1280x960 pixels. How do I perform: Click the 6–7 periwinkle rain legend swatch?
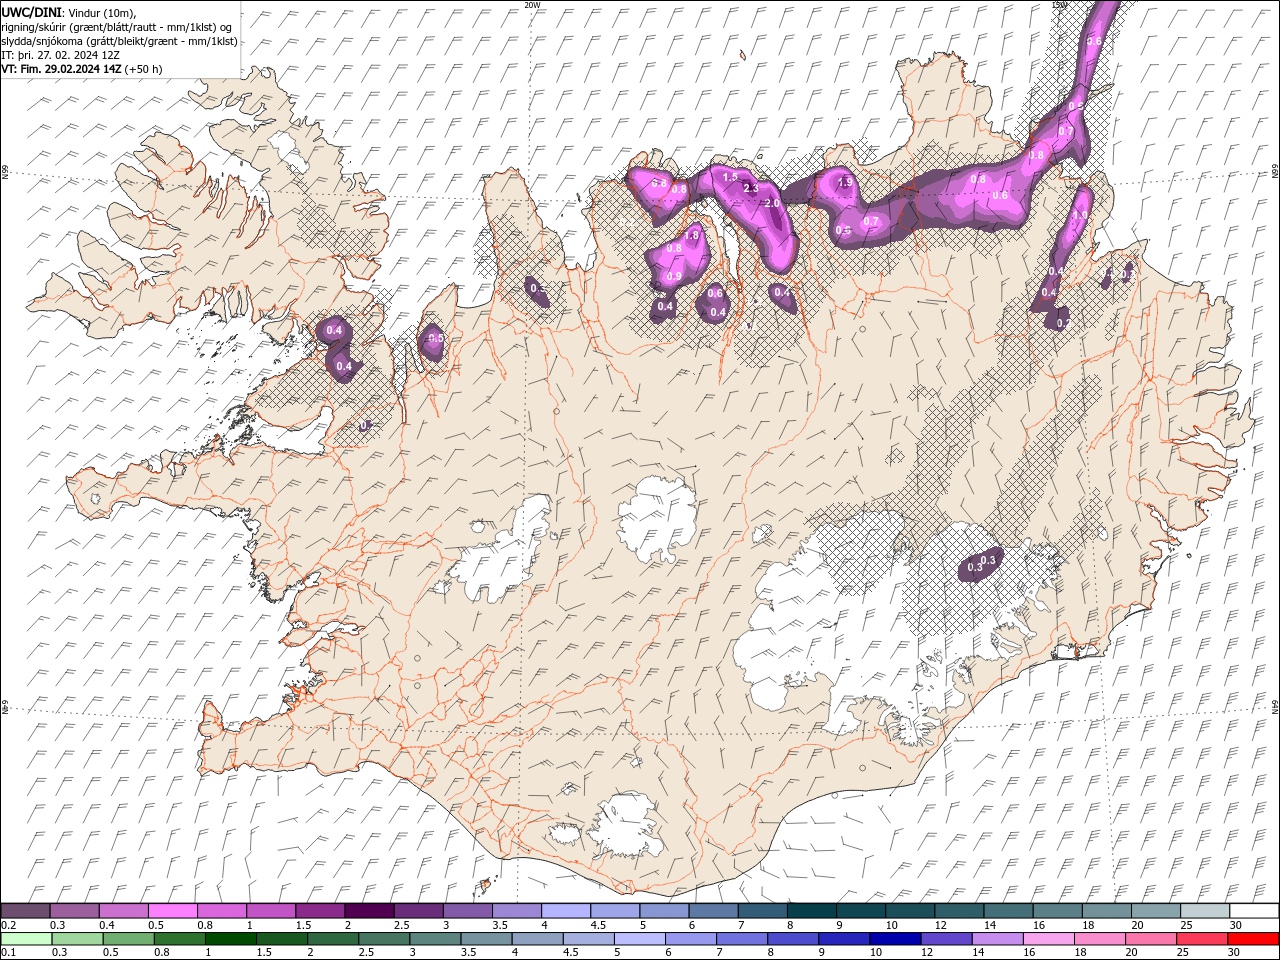[691, 939]
